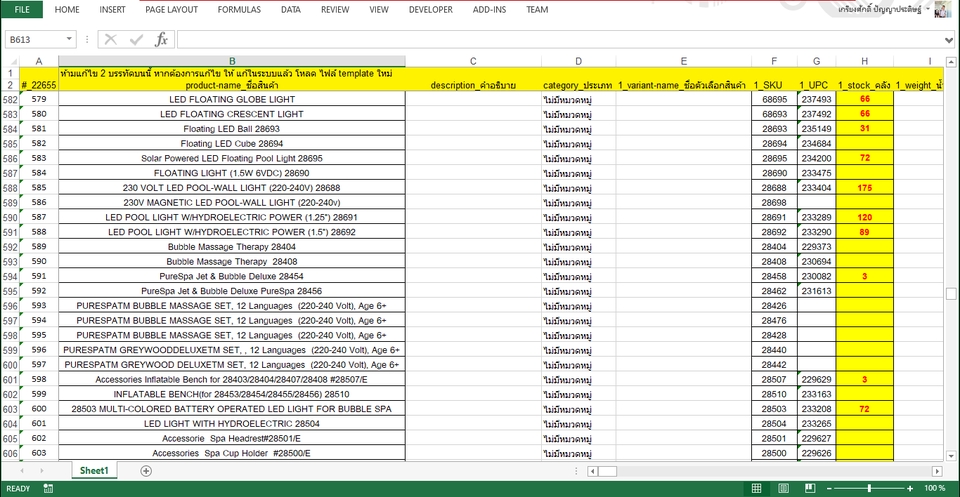Click the next sheet navigation arrow
Screen dimensions: 960x497
pyautogui.click(x=41, y=471)
